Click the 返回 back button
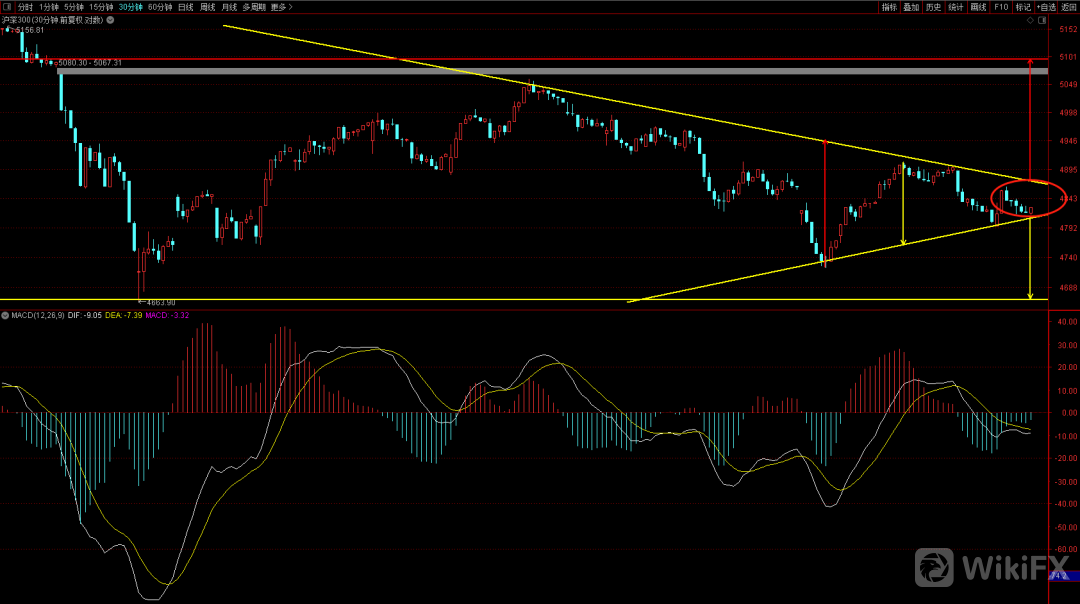 point(1069,7)
